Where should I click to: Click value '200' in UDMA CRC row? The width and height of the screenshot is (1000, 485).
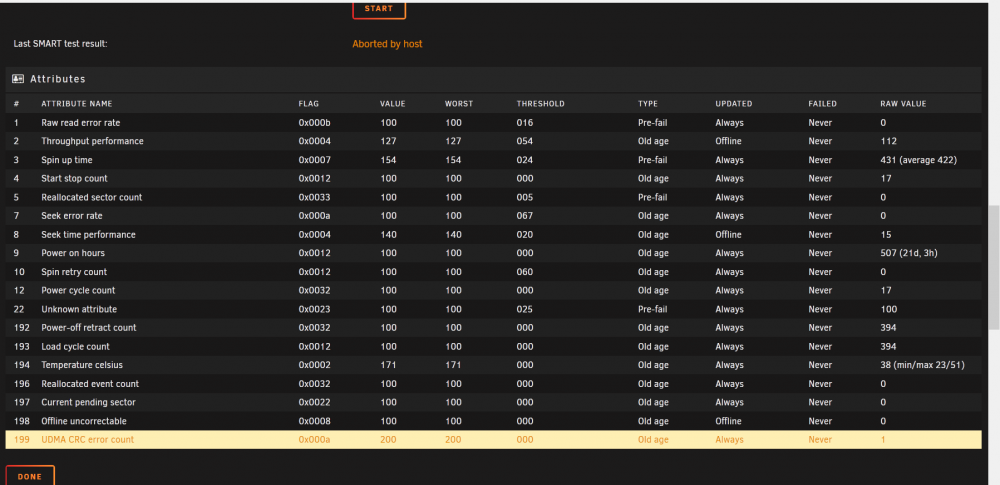click(x=388, y=440)
